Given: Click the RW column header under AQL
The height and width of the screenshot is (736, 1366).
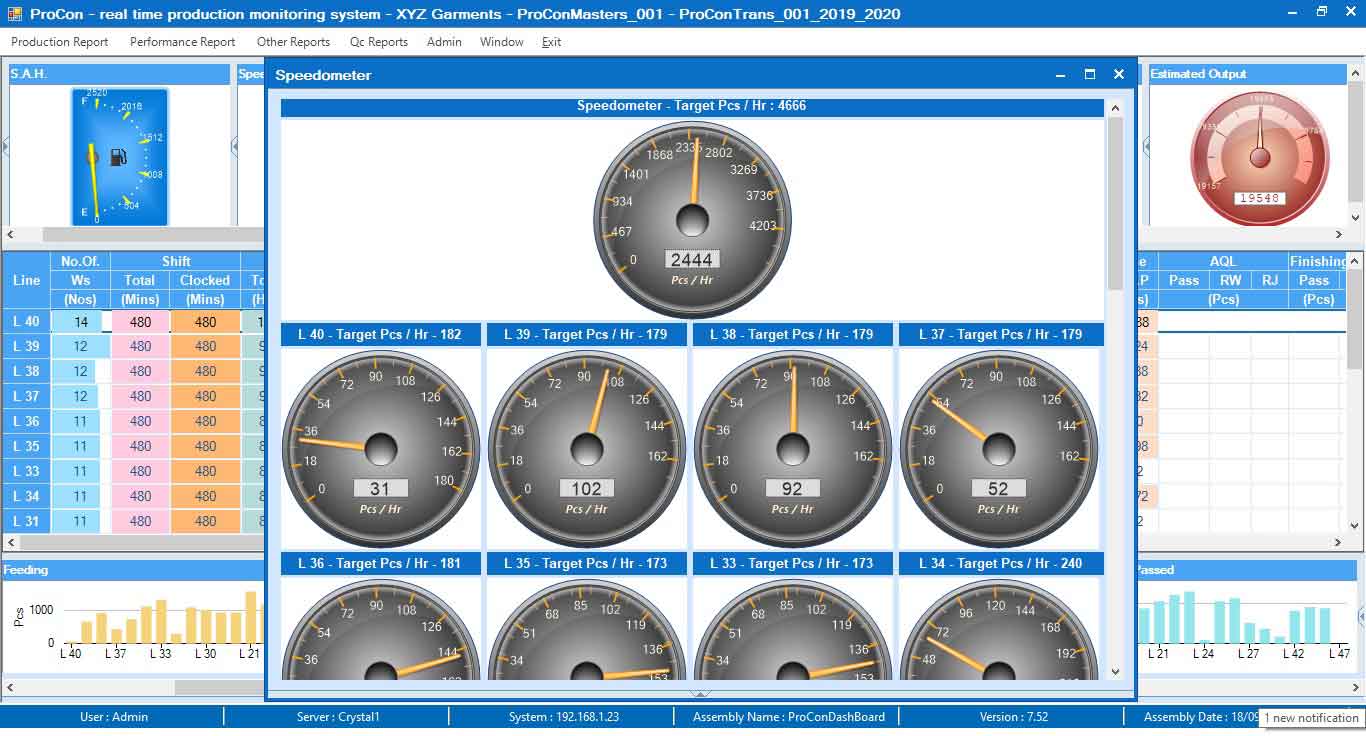Looking at the screenshot, I should pyautogui.click(x=1230, y=280).
